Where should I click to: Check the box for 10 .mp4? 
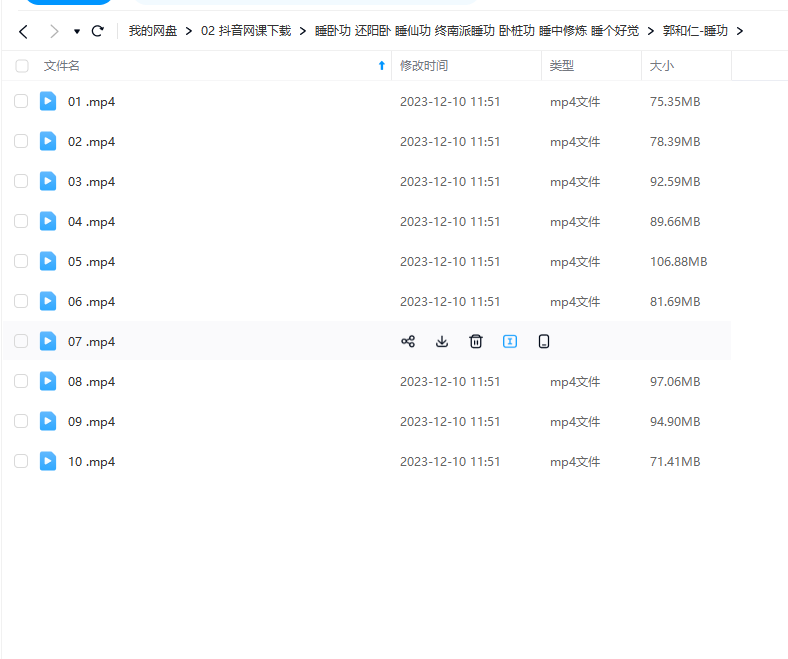coord(21,461)
